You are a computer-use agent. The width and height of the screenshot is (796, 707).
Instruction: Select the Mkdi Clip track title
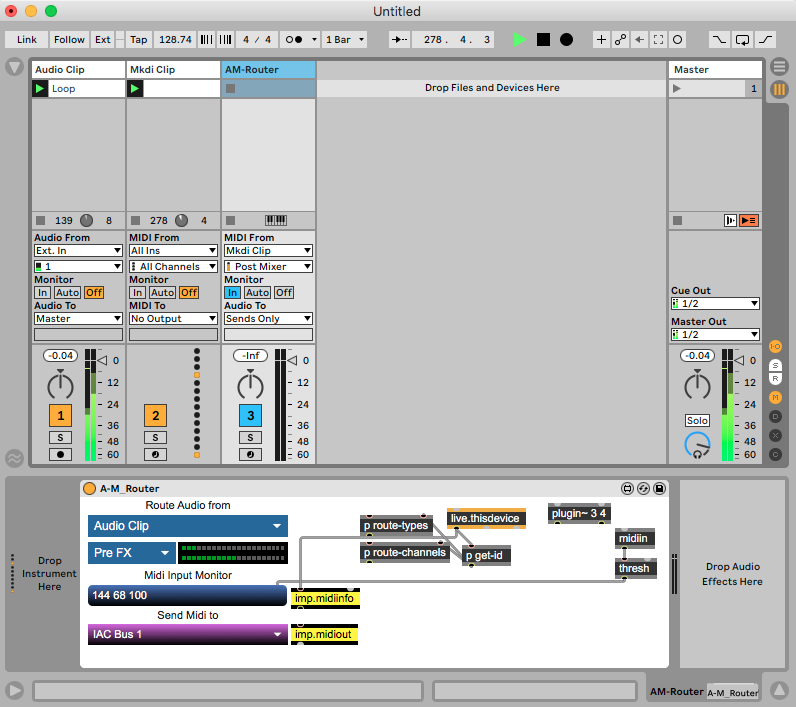pos(173,70)
